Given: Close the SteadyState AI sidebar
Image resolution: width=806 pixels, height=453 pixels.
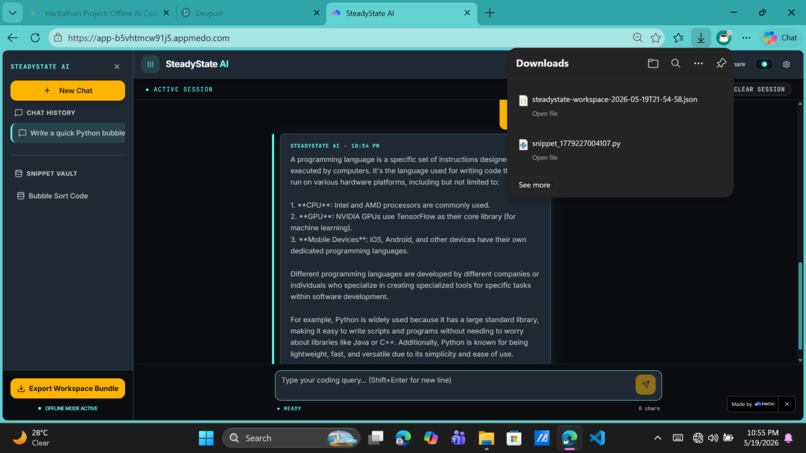Looking at the screenshot, I should 117,67.
